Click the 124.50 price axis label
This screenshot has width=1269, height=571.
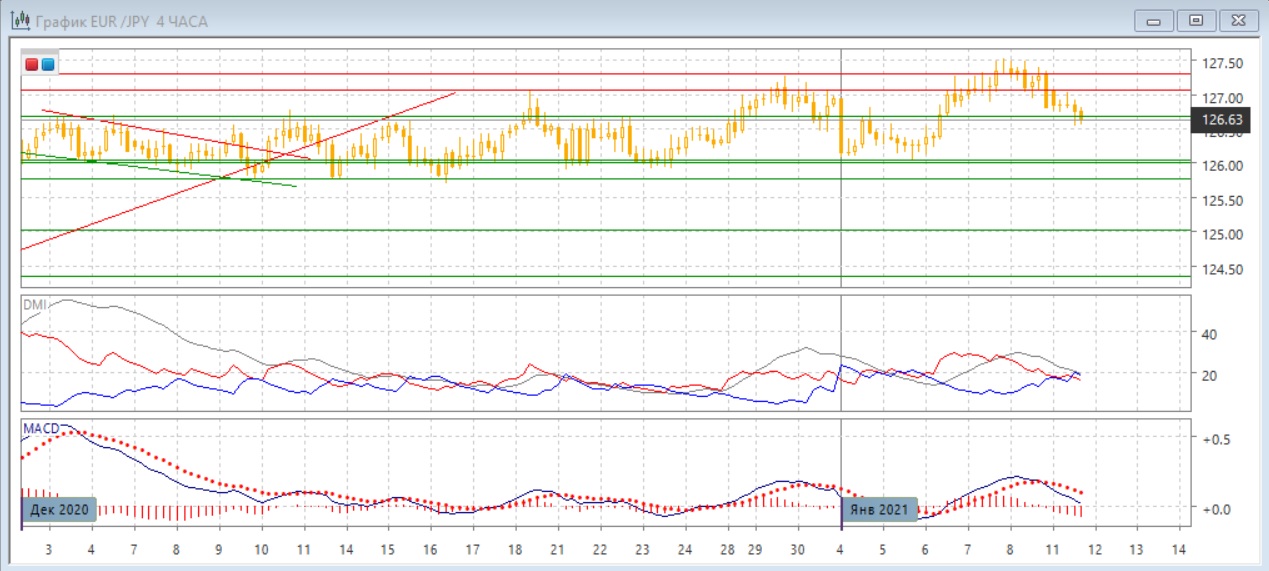[x=1222, y=269]
